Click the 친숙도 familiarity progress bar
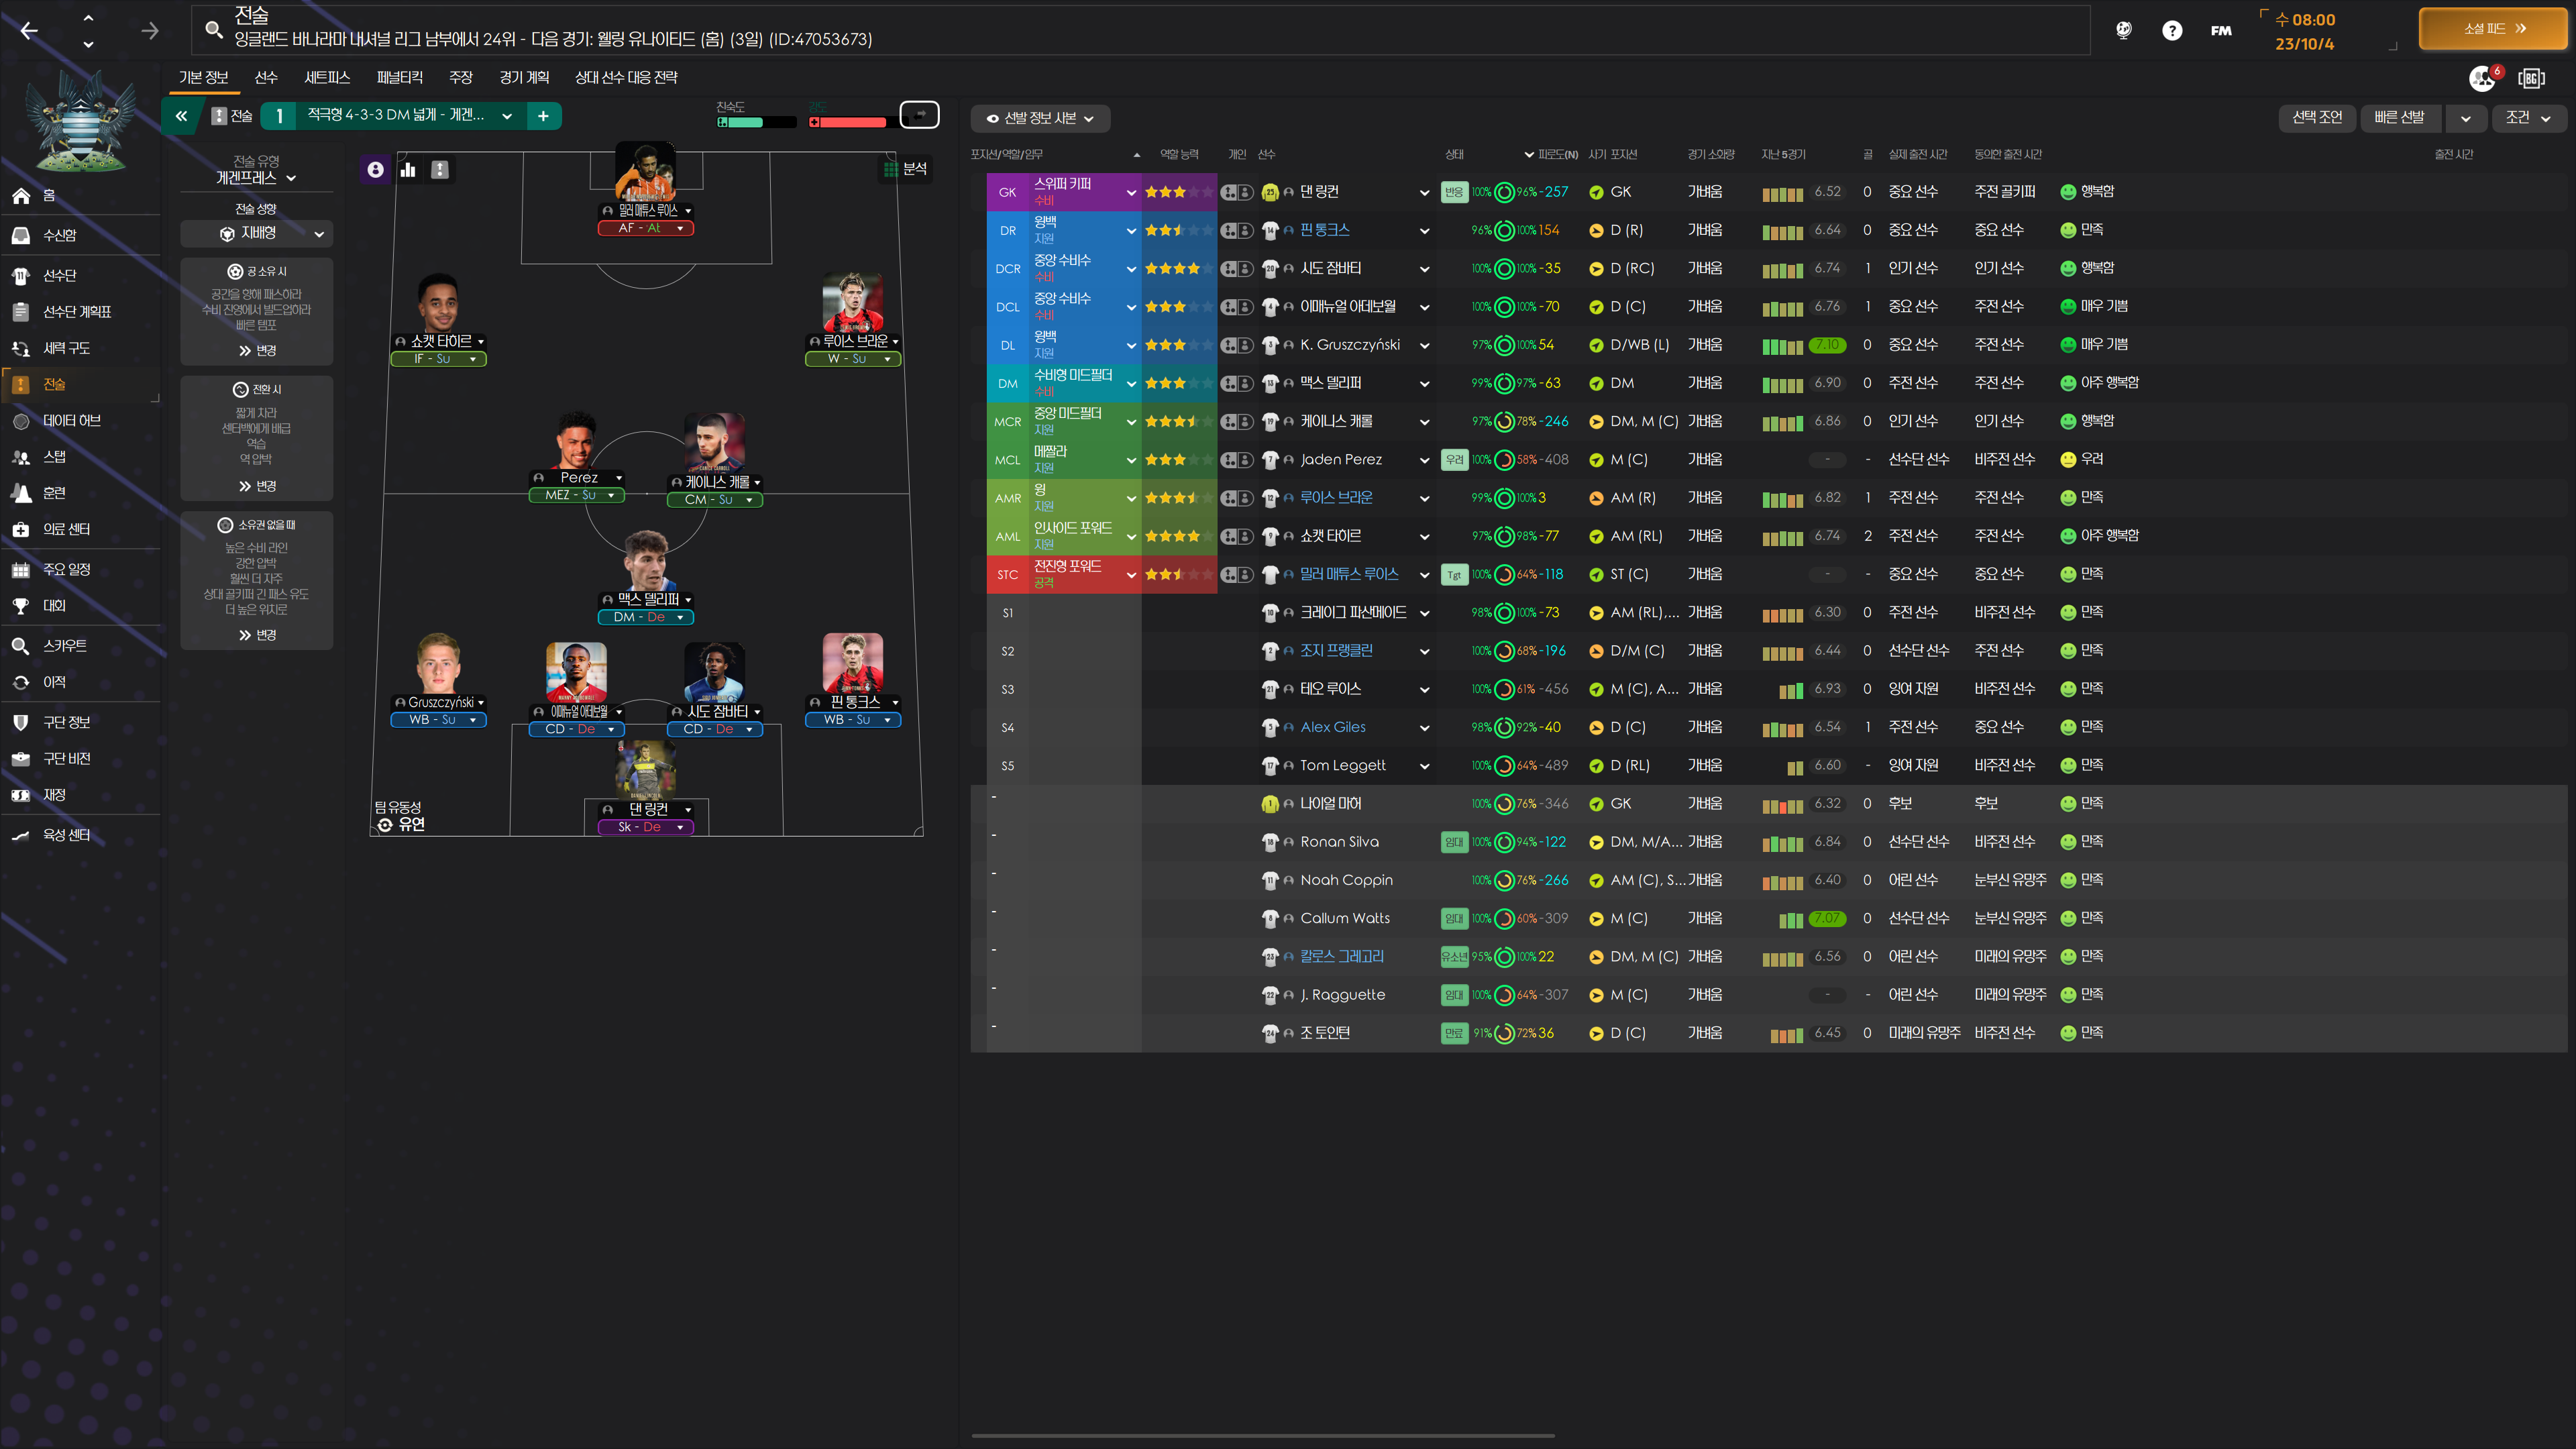Image resolution: width=2576 pixels, height=1449 pixels. pyautogui.click(x=756, y=122)
